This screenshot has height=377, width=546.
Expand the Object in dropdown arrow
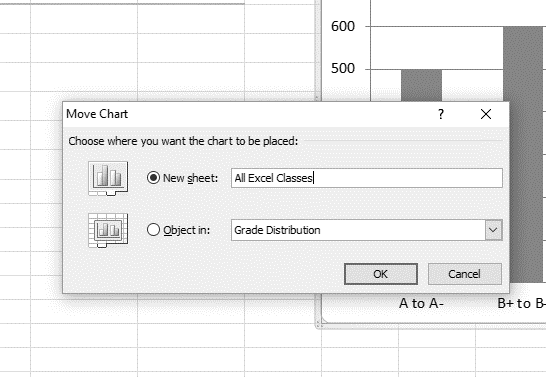pyautogui.click(x=493, y=230)
